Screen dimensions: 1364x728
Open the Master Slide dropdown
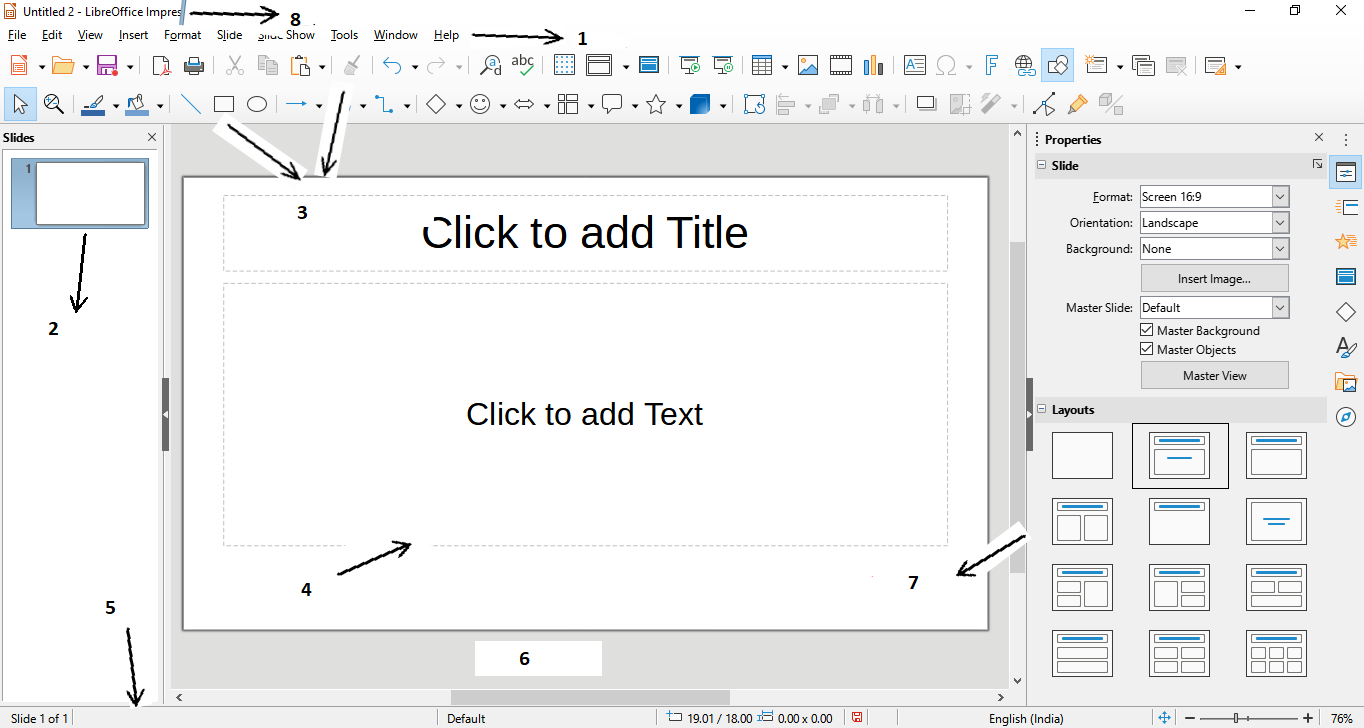(x=1283, y=307)
